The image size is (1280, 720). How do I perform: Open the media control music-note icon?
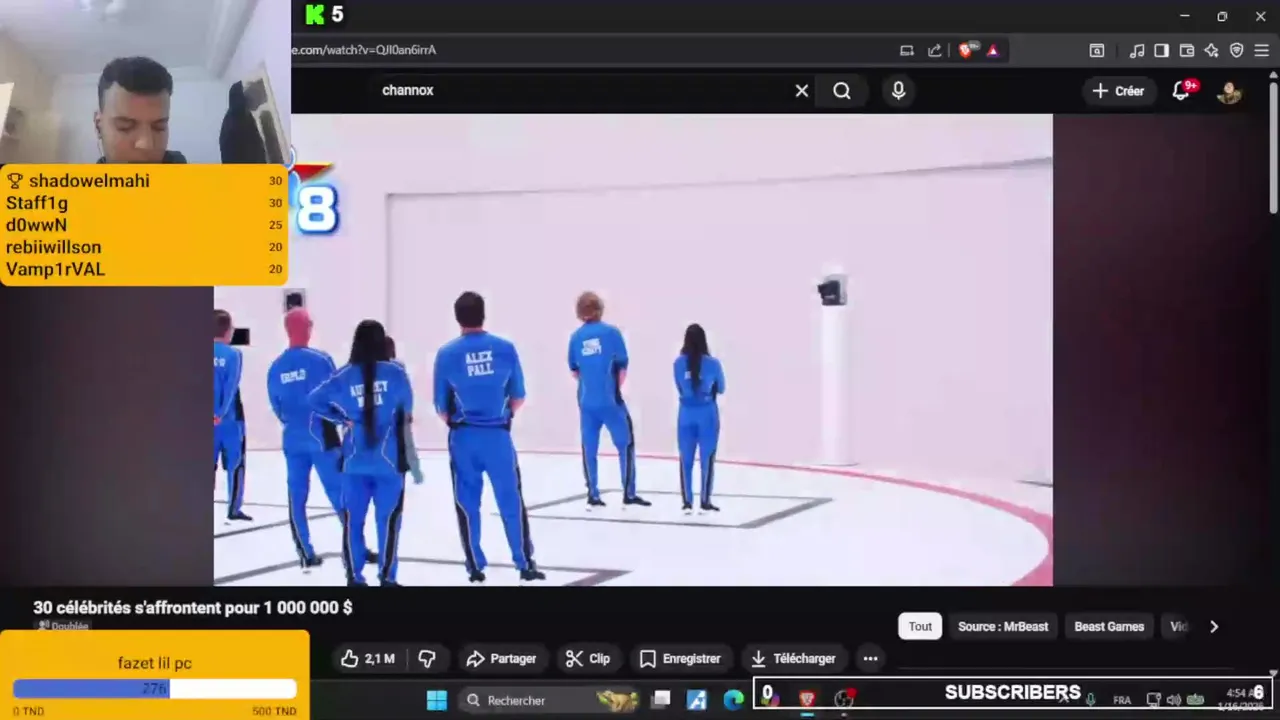[1137, 50]
